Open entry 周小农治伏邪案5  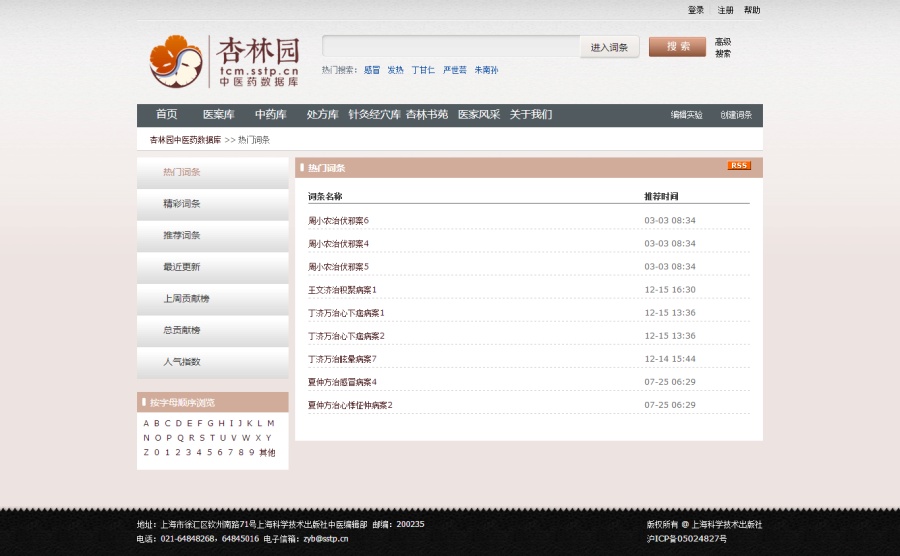tap(338, 266)
